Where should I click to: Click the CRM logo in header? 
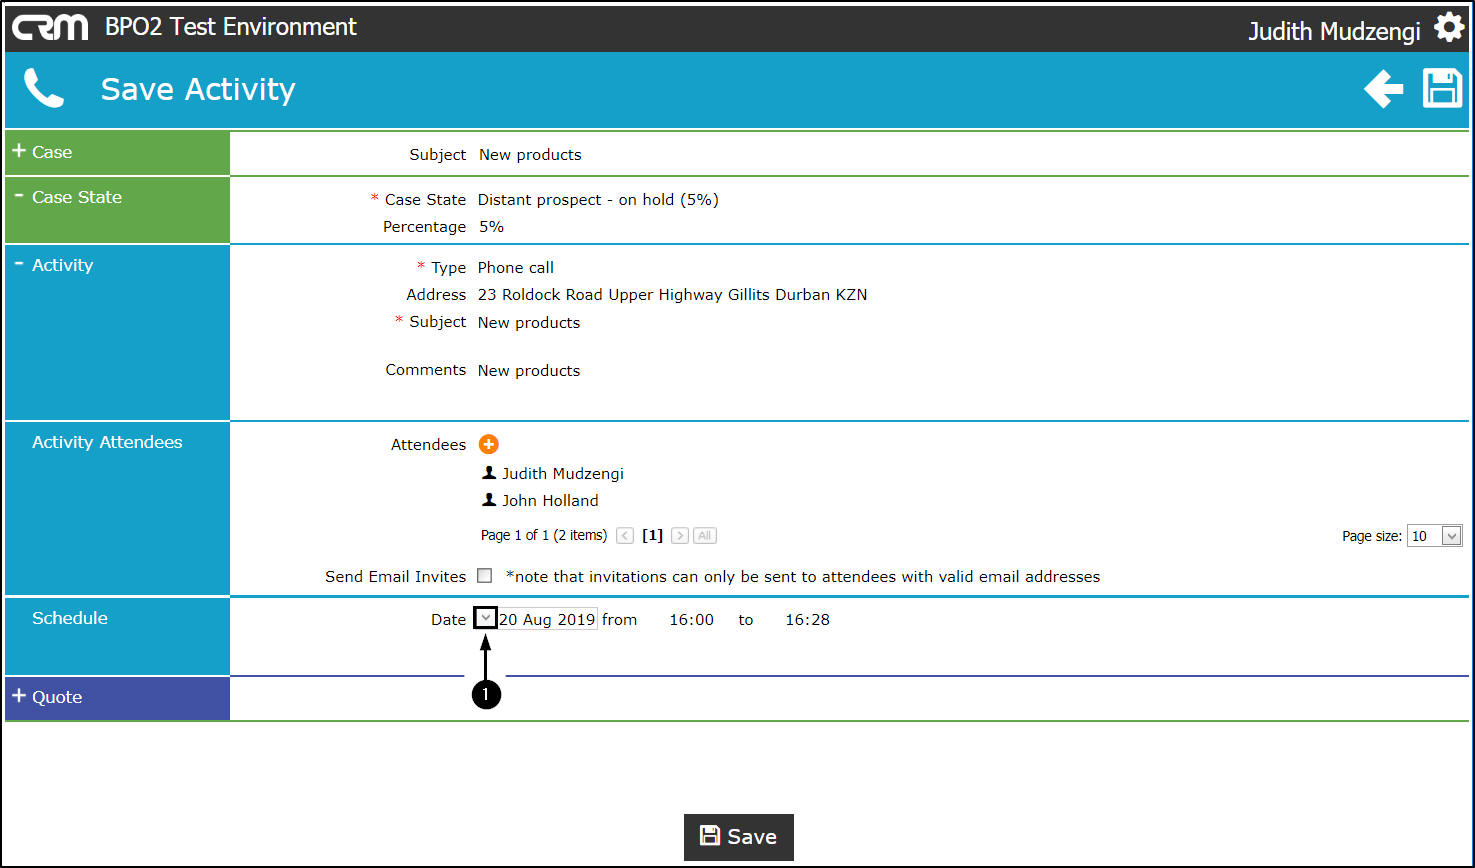(50, 27)
